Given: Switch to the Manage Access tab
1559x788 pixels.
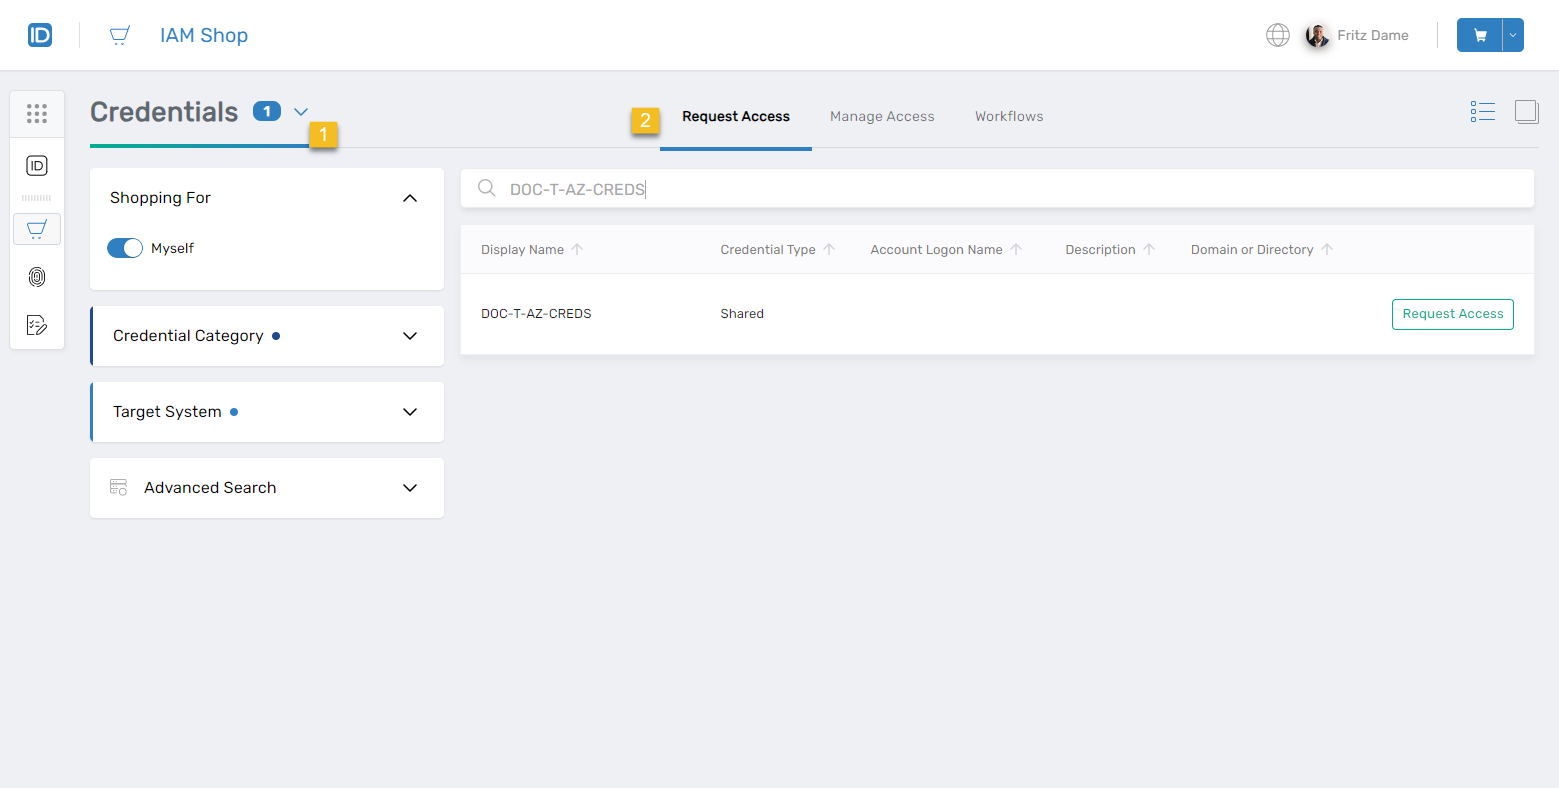Looking at the screenshot, I should [881, 117].
